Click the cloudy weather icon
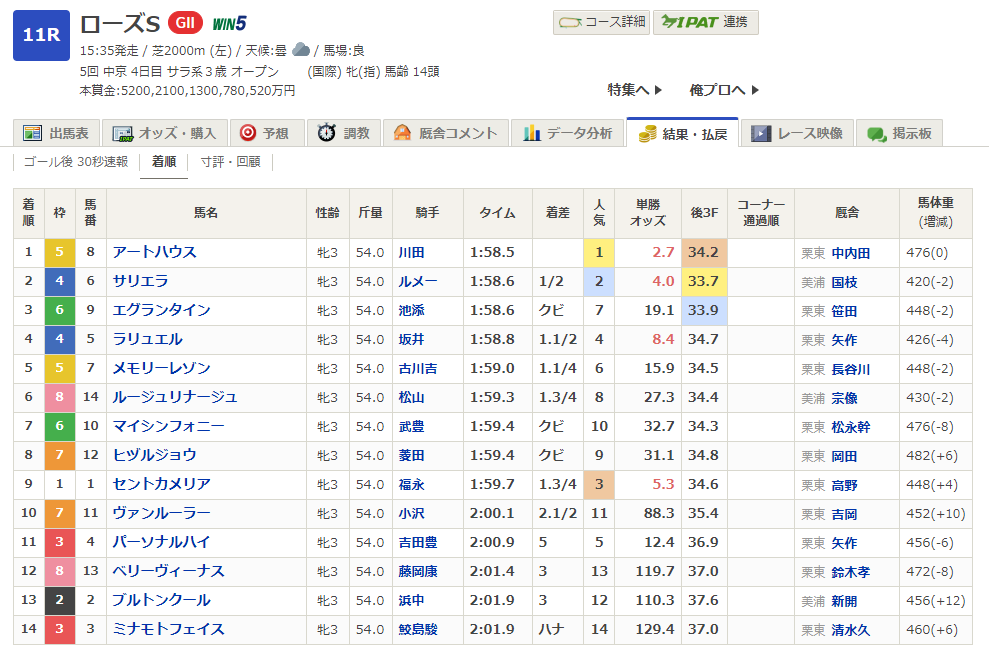The image size is (989, 656). (301, 49)
